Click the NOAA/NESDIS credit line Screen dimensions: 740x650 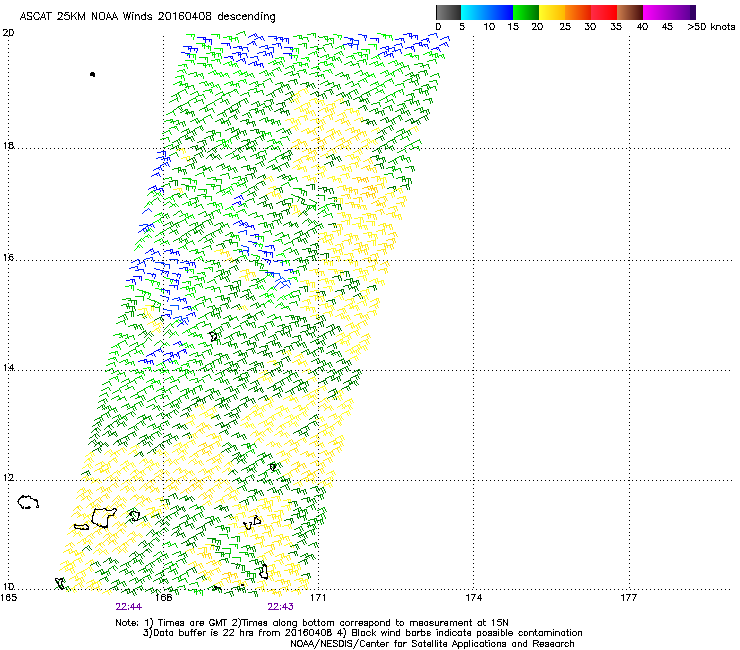coord(432,644)
